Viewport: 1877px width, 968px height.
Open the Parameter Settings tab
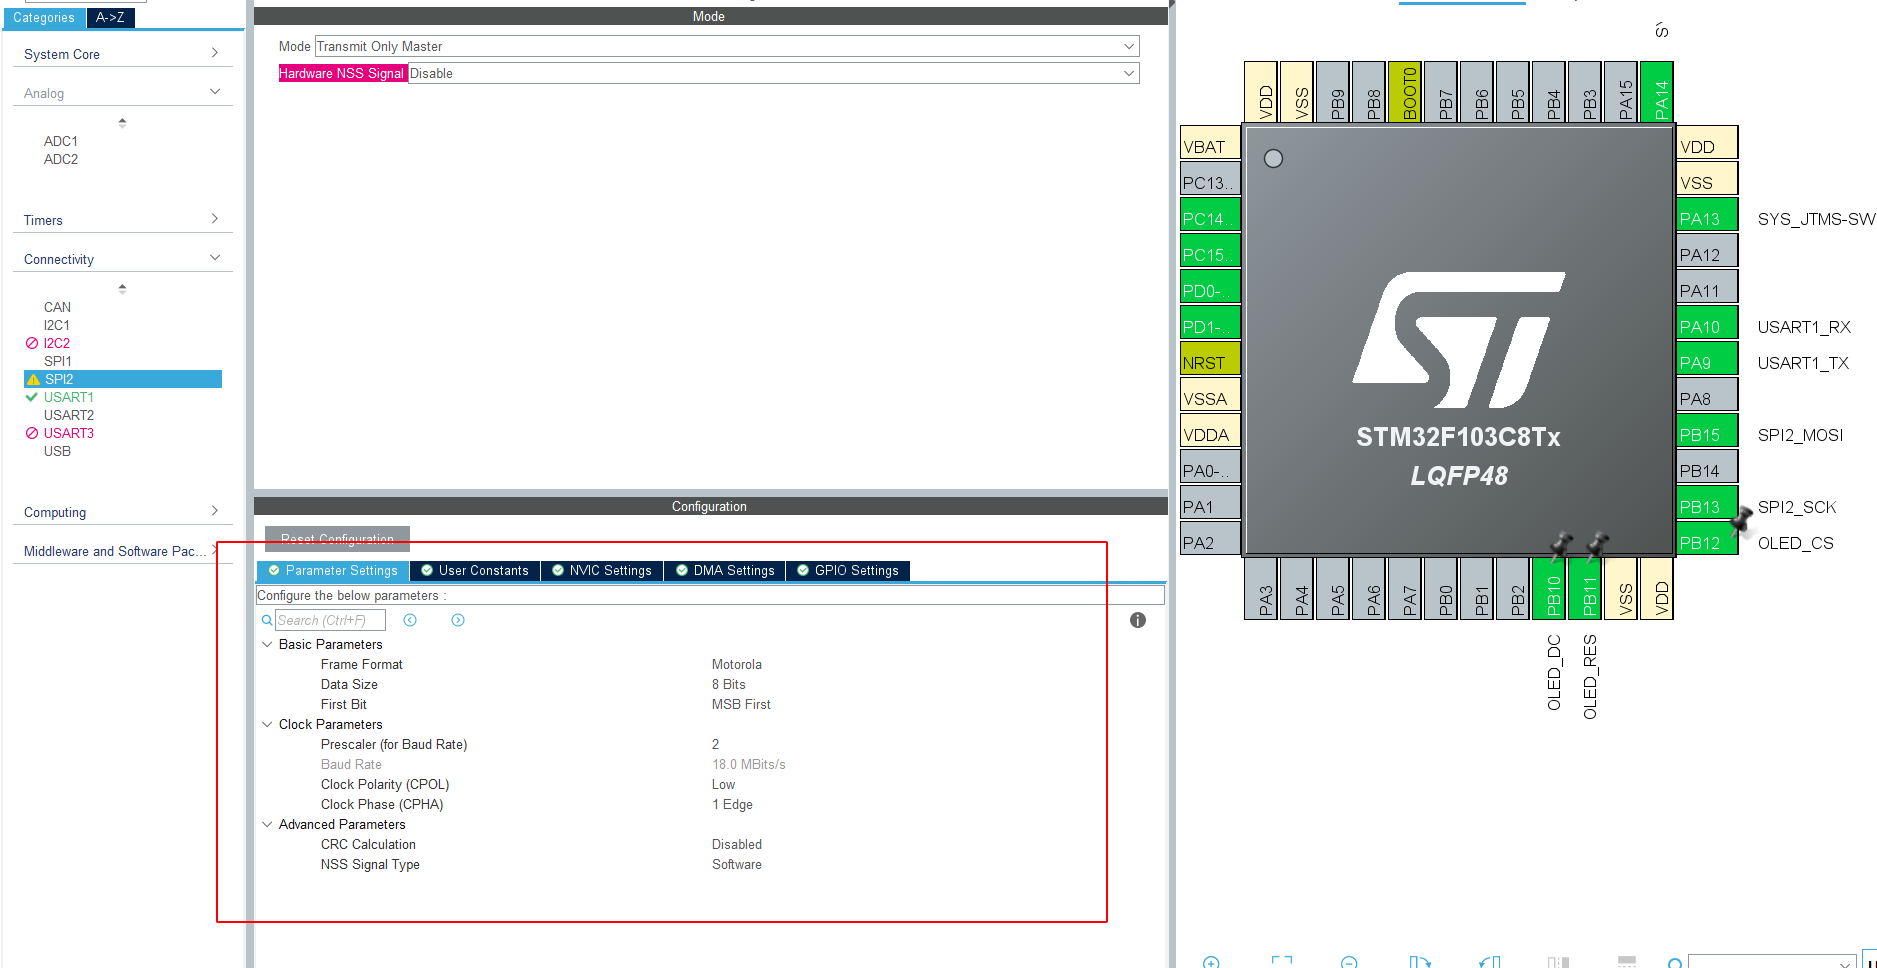pos(333,570)
